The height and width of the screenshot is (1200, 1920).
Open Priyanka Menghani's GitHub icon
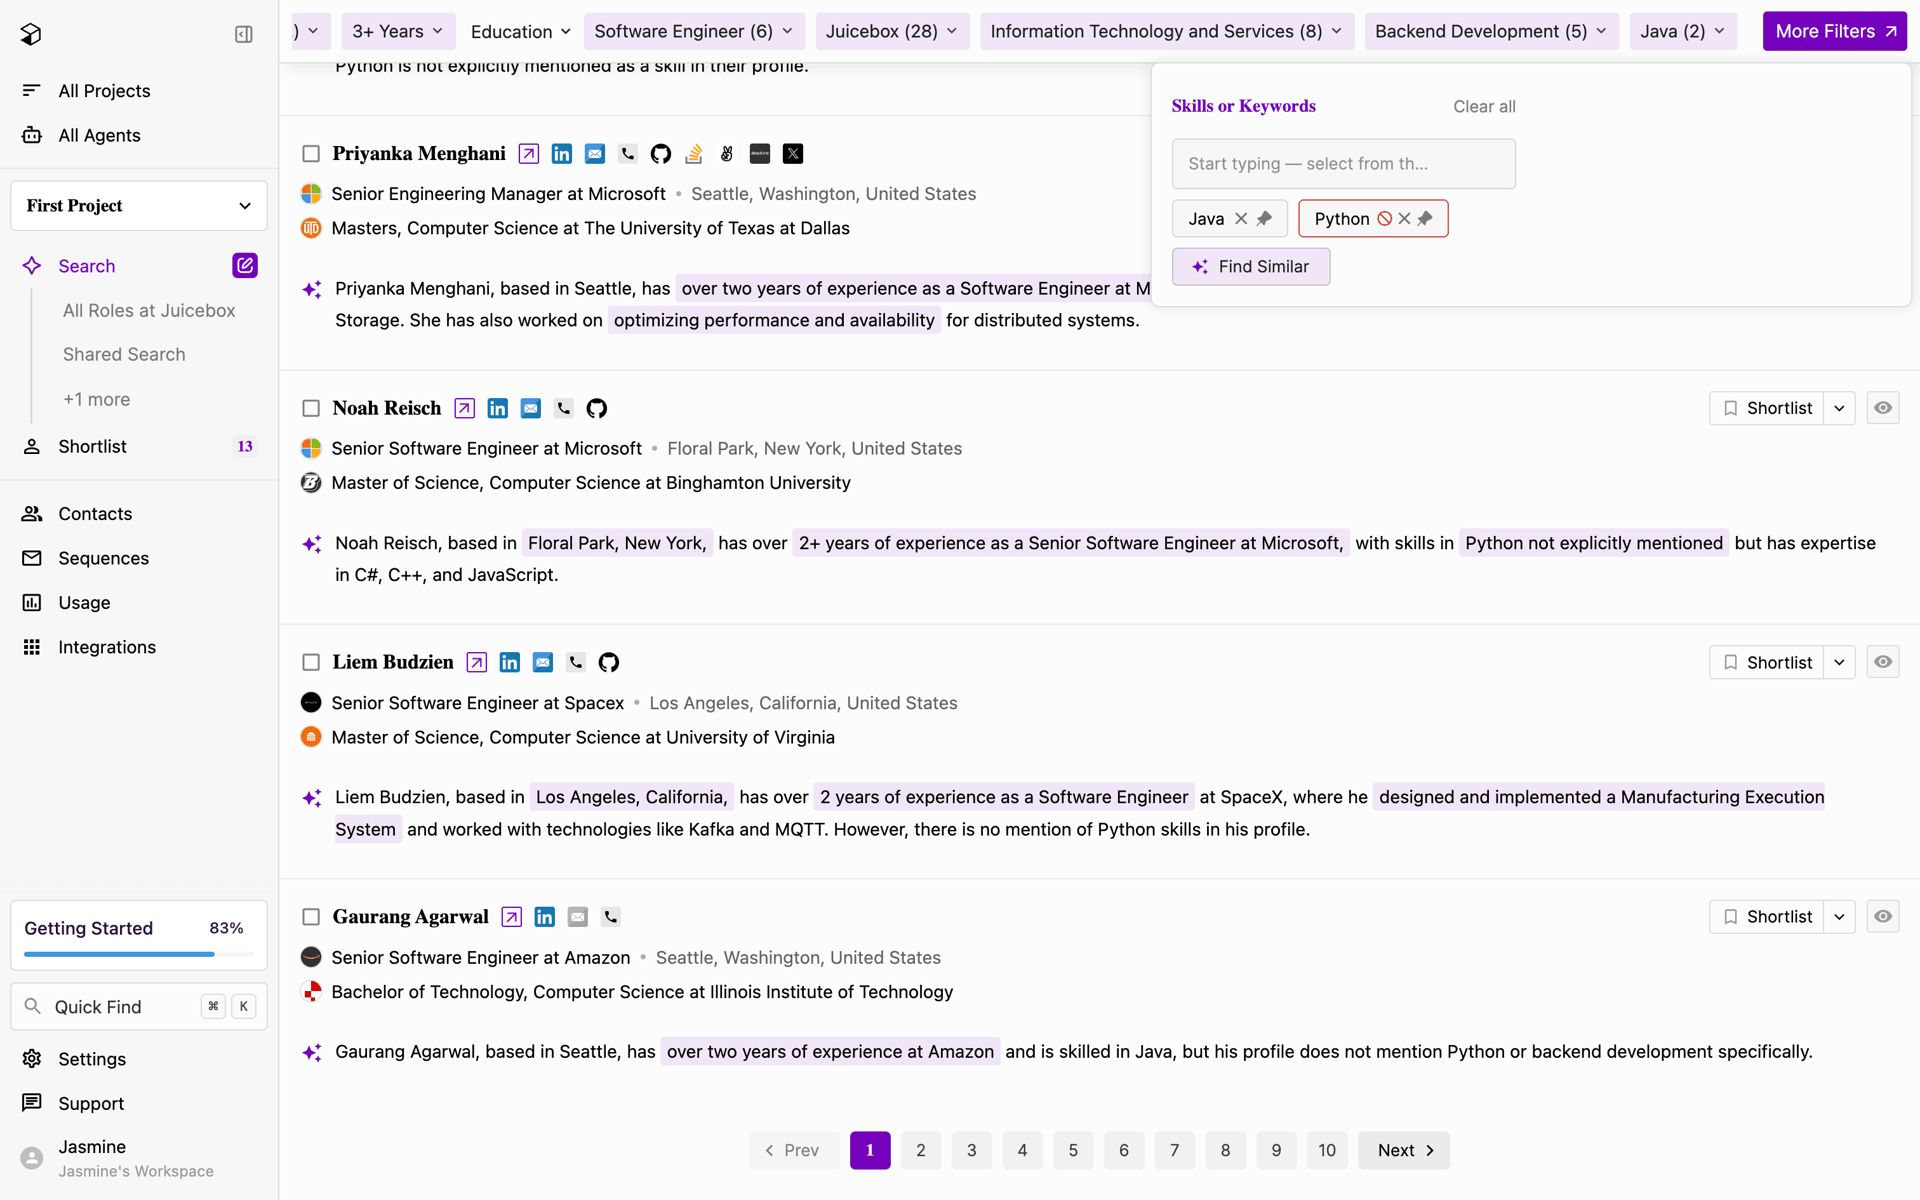pos(661,154)
